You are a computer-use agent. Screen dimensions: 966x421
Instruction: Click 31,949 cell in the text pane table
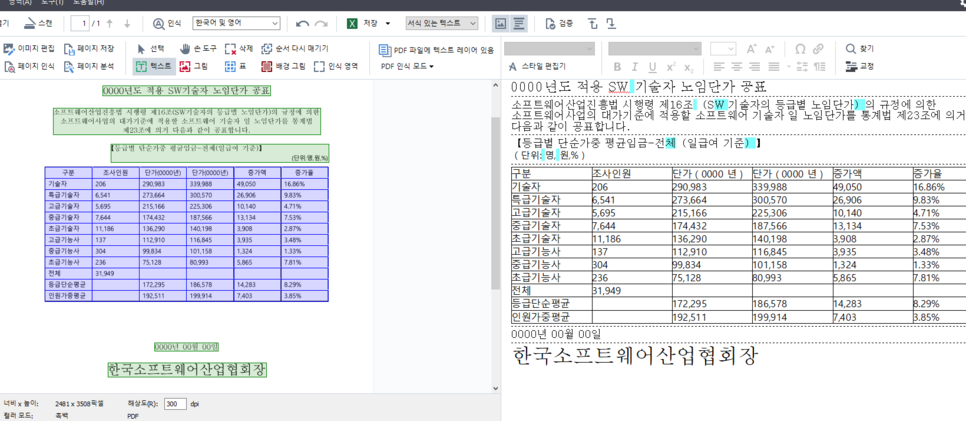[631, 290]
